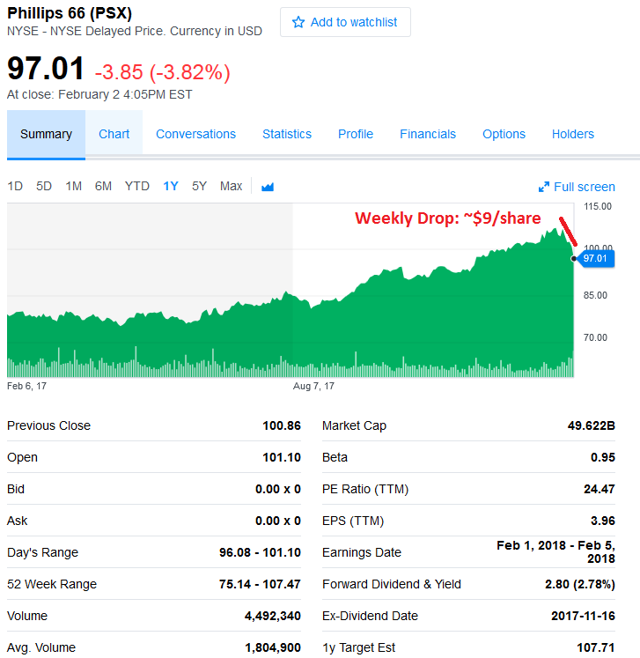Image resolution: width=640 pixels, height=658 pixels.
Task: Click the star icon beside Add to watchlist
Action: 298,22
